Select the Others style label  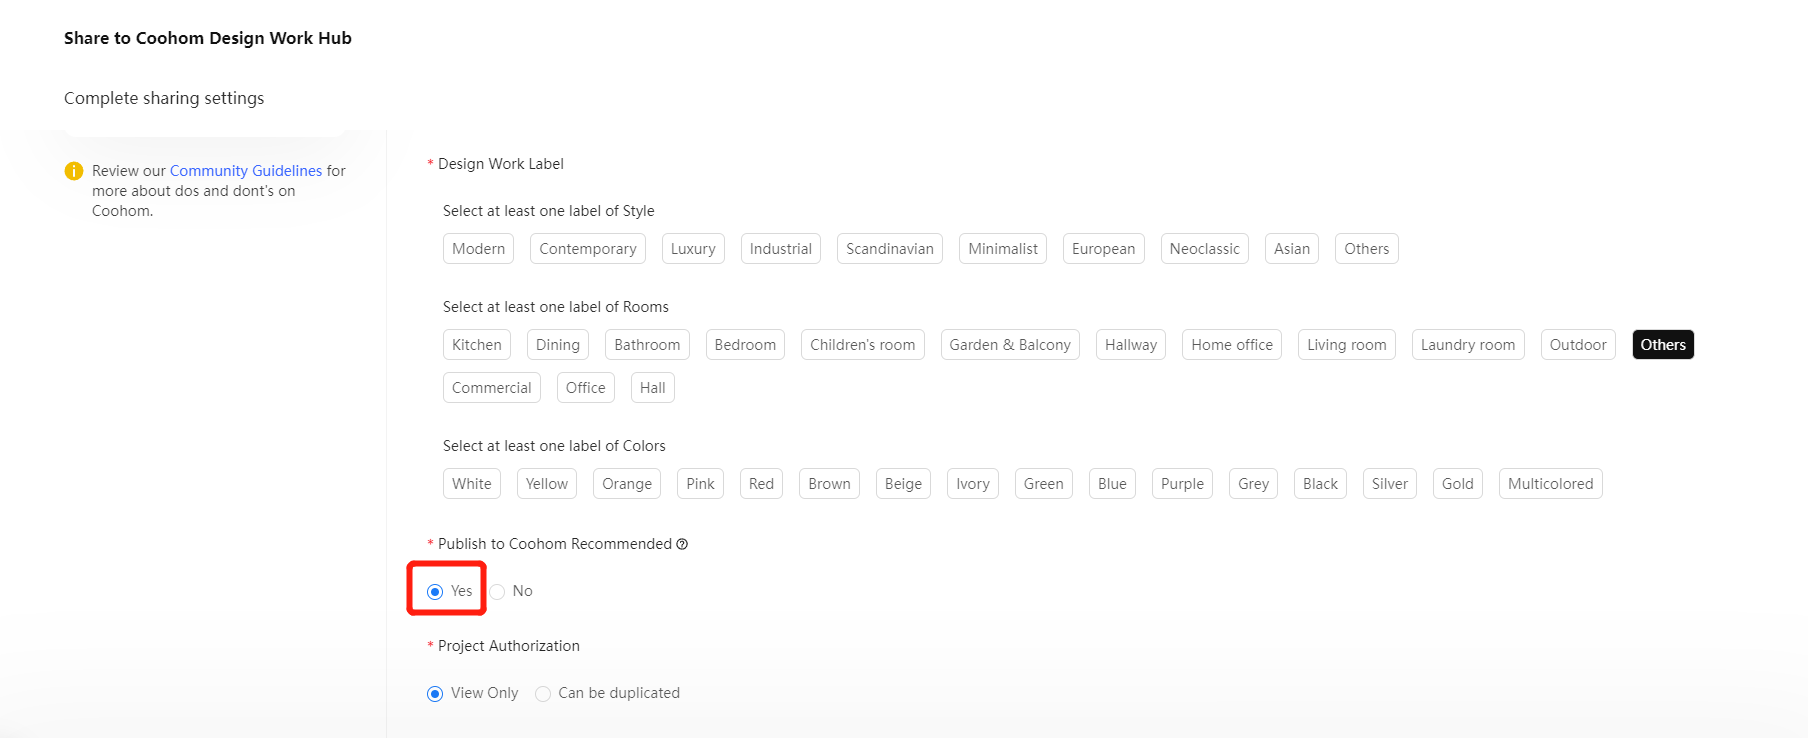pos(1366,249)
